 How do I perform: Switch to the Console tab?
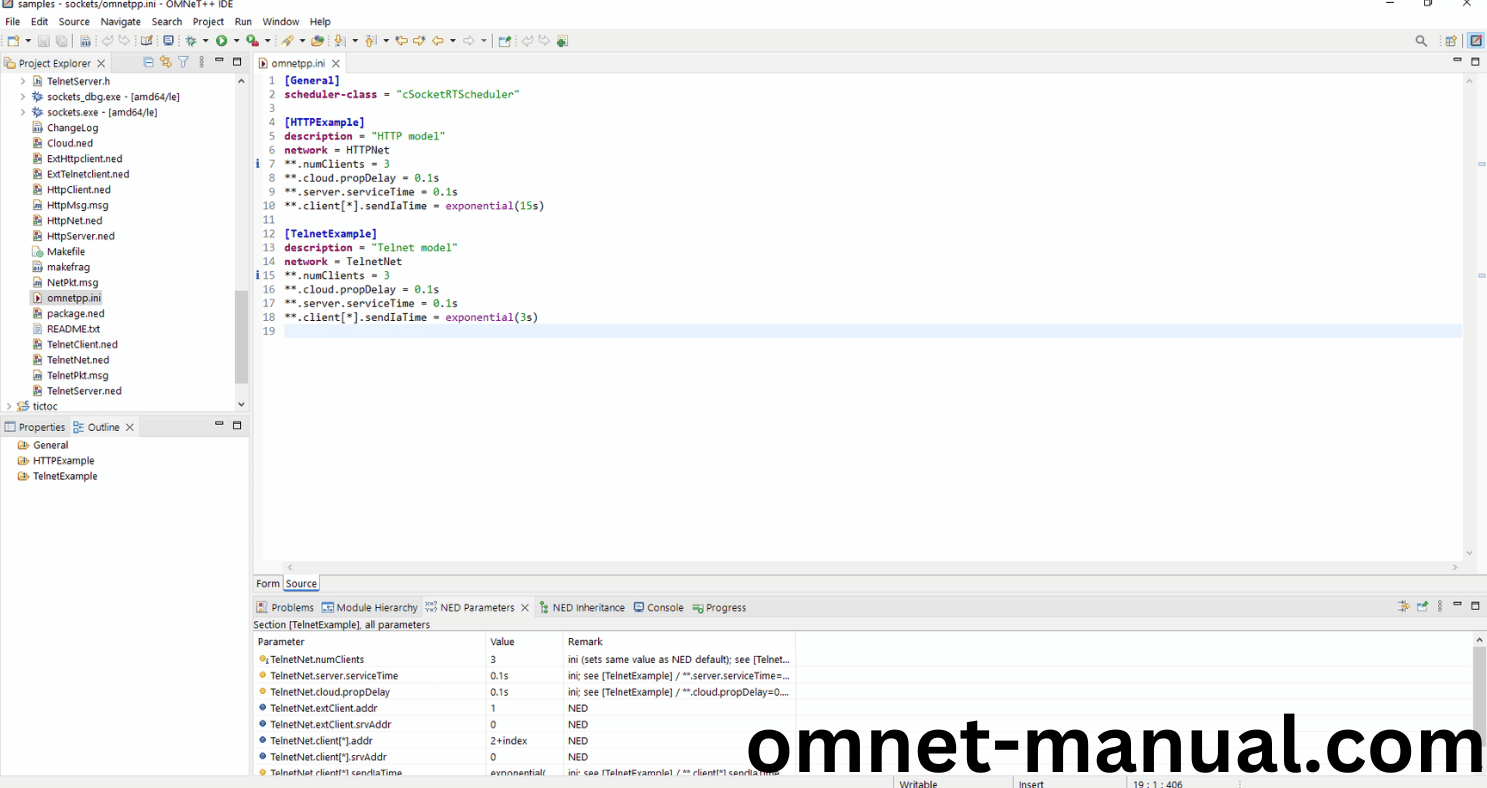pyautogui.click(x=664, y=607)
